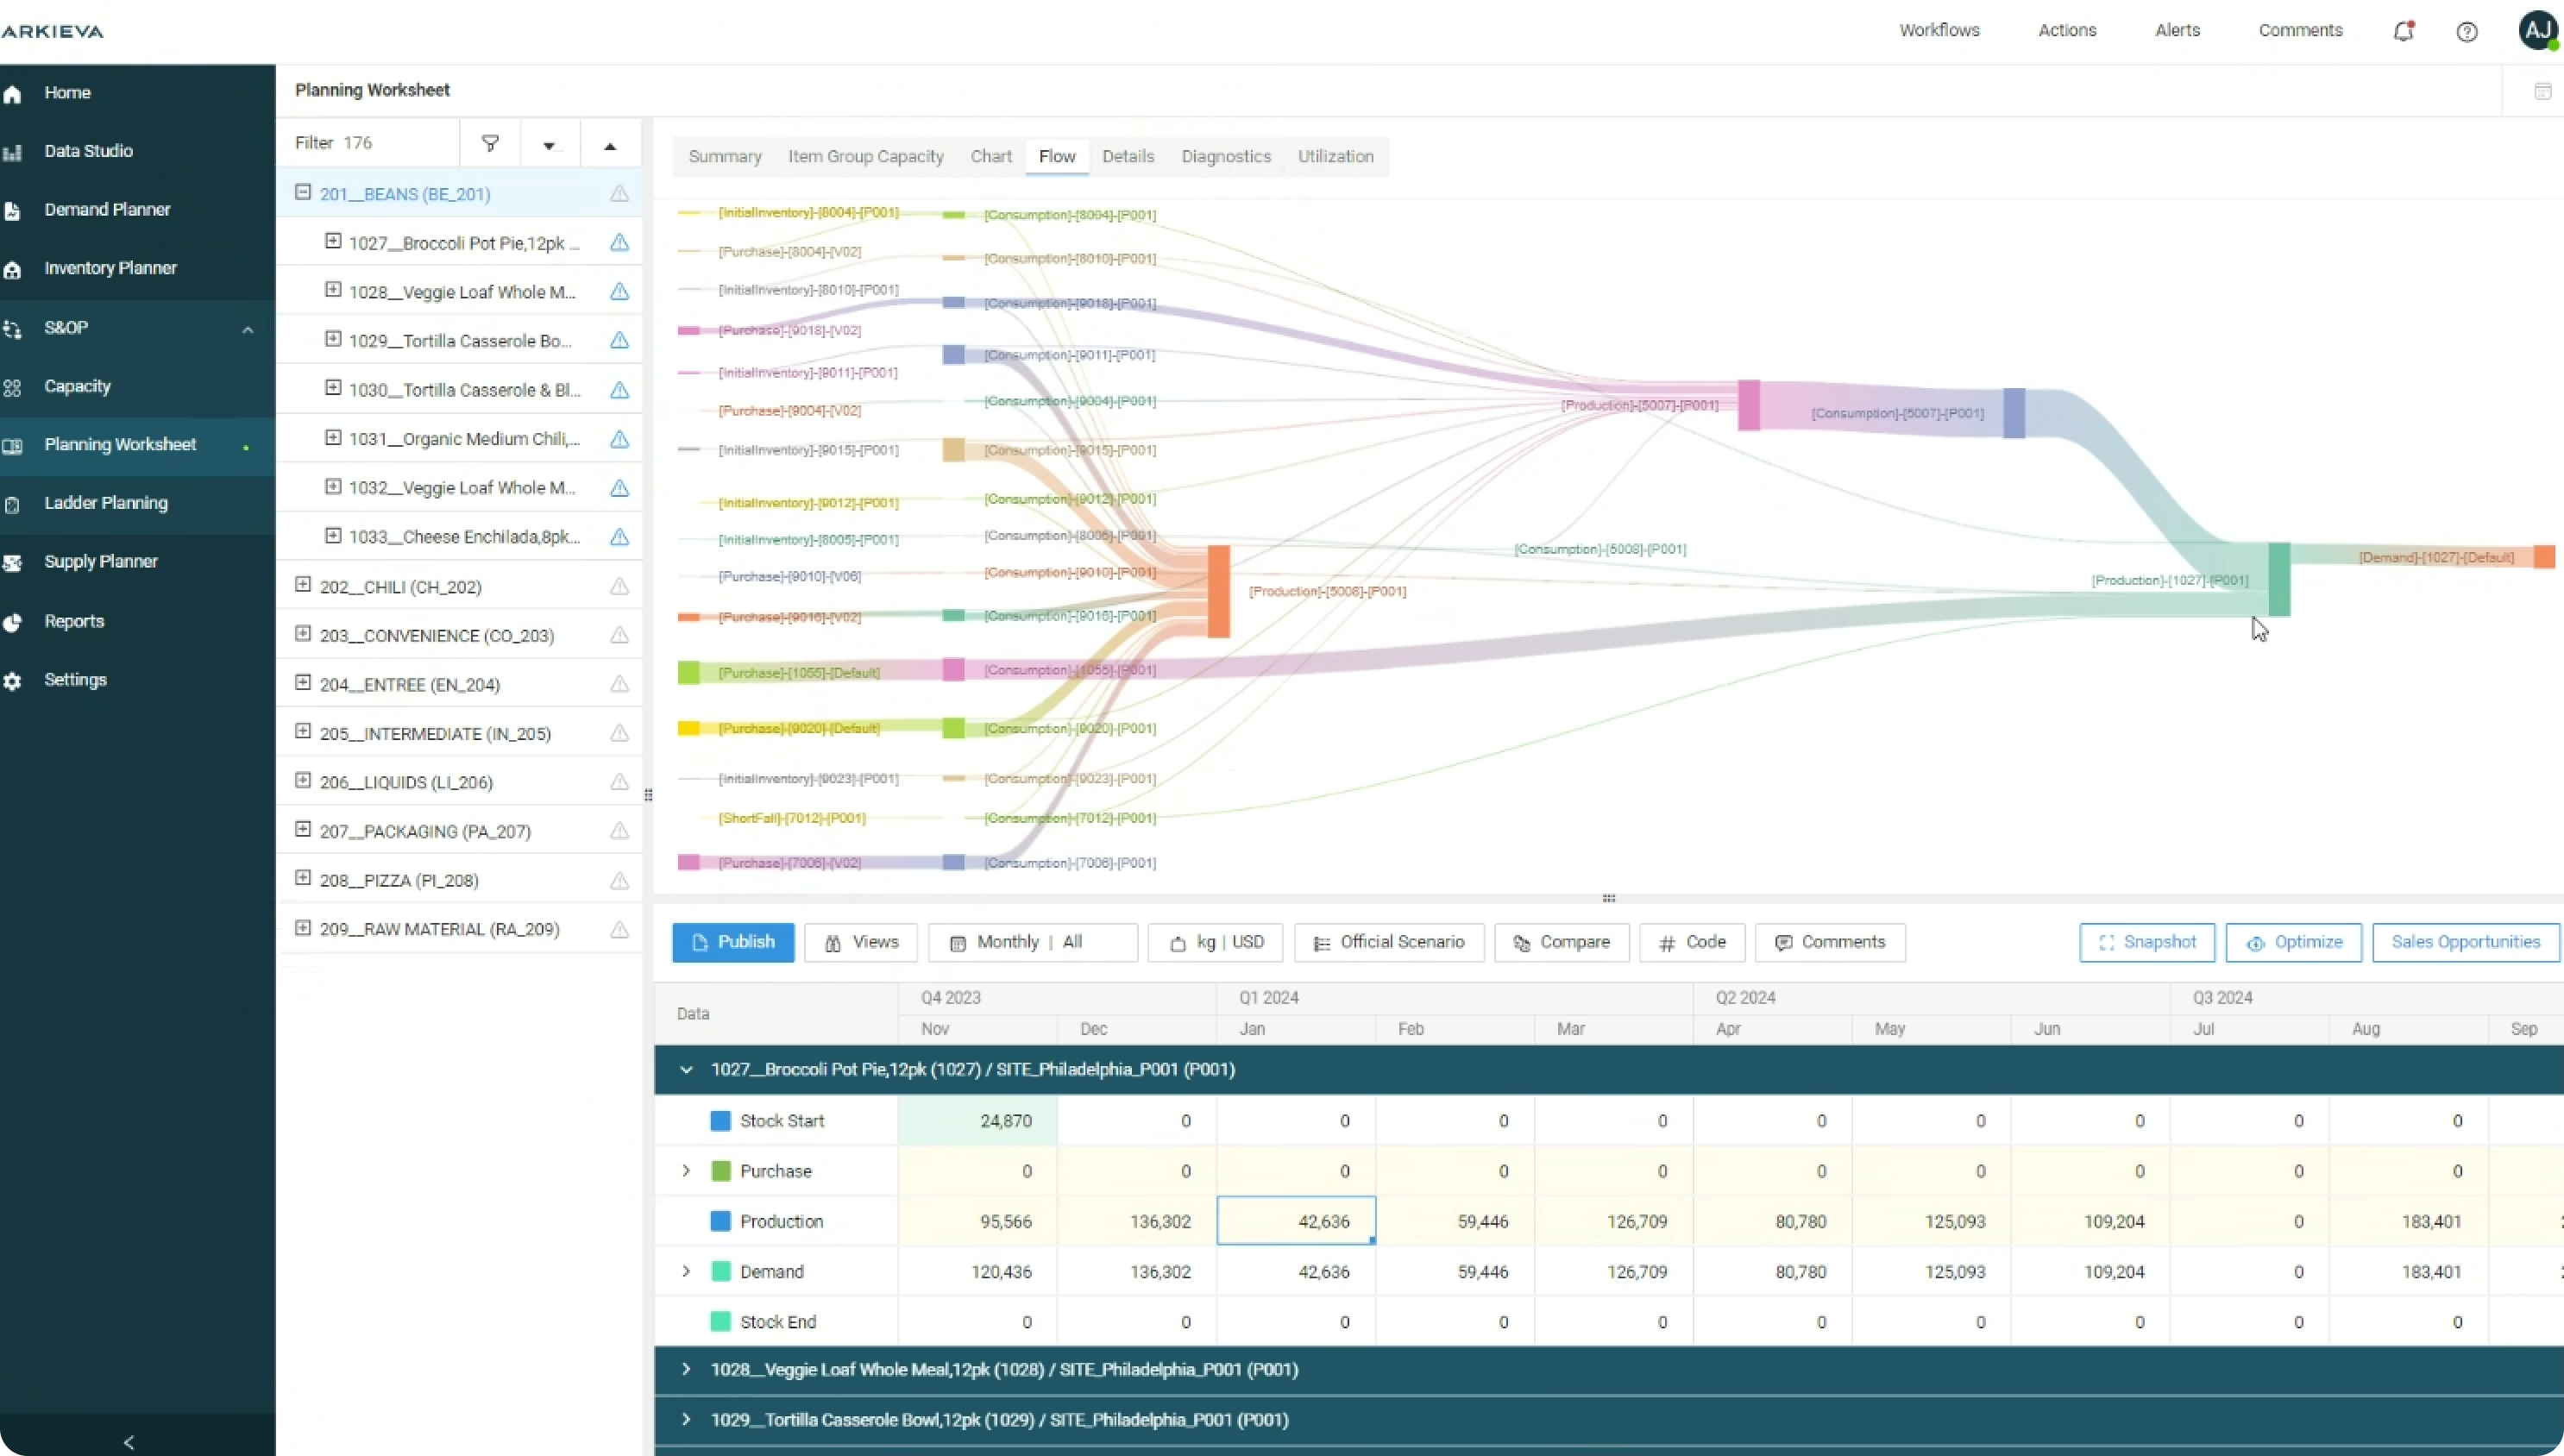The height and width of the screenshot is (1456, 2564).
Task: Open the Alerts menu in header
Action: (x=2177, y=30)
